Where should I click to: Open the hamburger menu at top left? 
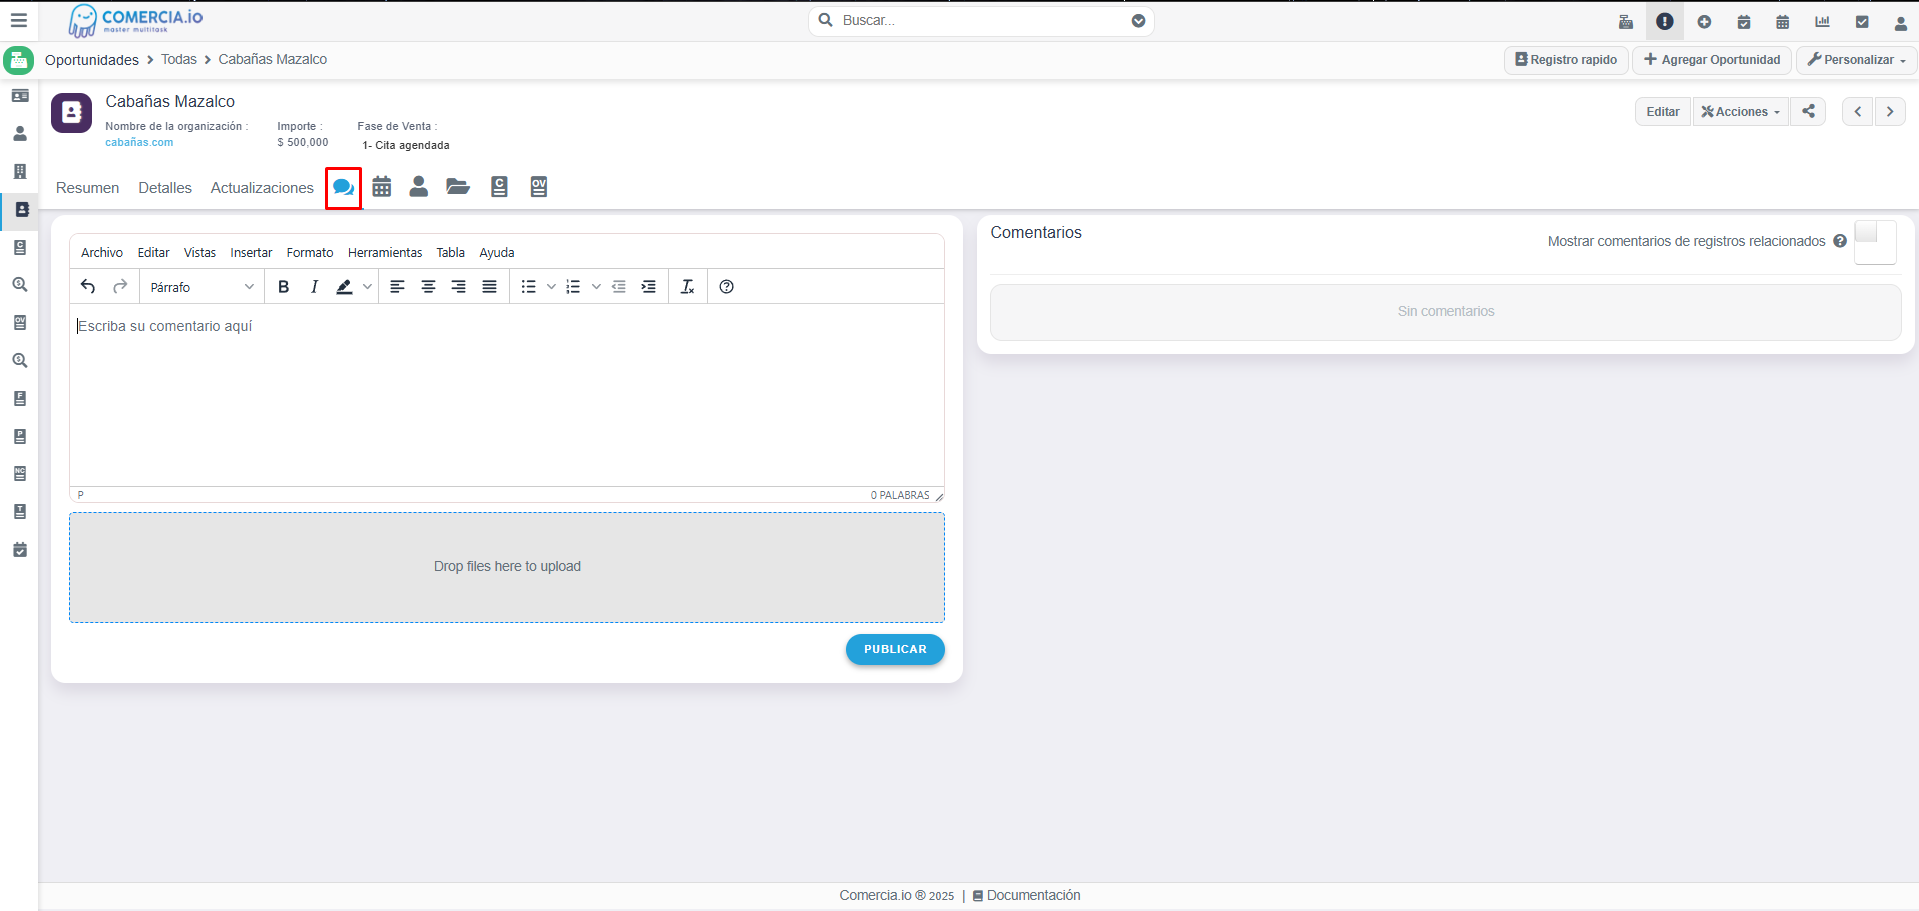point(18,20)
